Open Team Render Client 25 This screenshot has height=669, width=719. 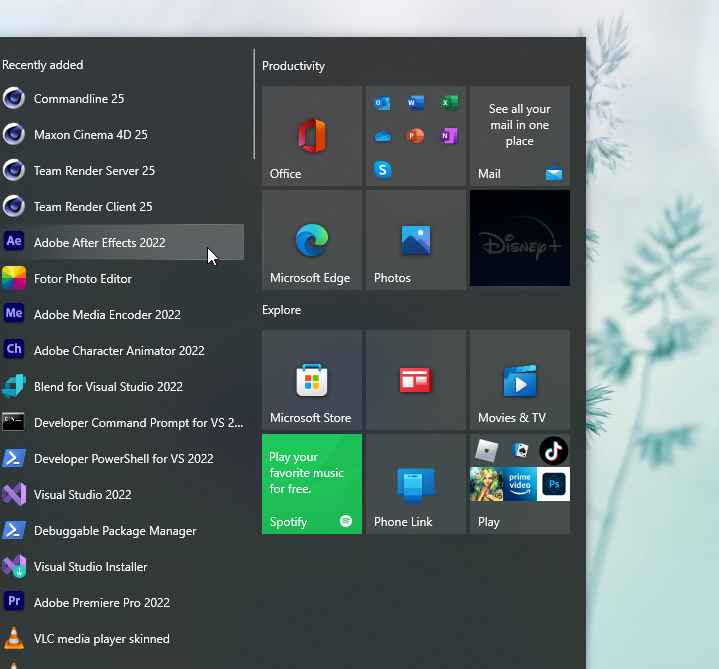pyautogui.click(x=122, y=207)
